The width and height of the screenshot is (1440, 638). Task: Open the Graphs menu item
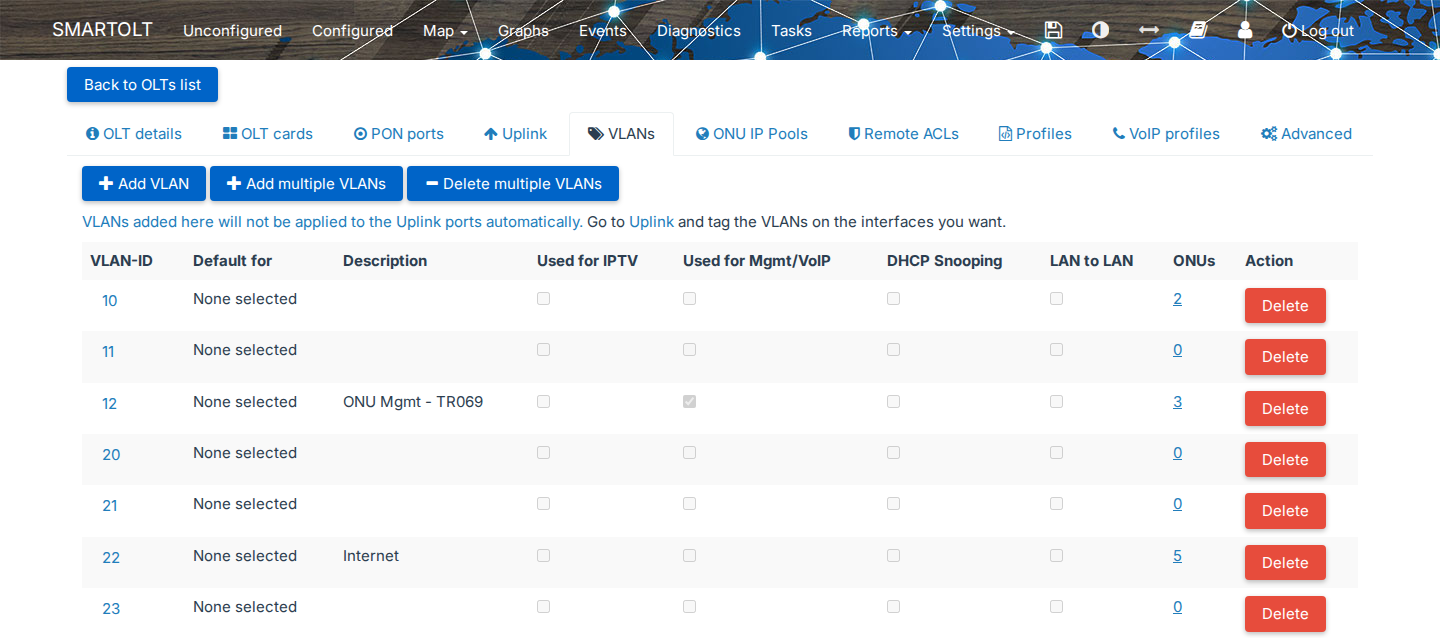click(x=523, y=30)
